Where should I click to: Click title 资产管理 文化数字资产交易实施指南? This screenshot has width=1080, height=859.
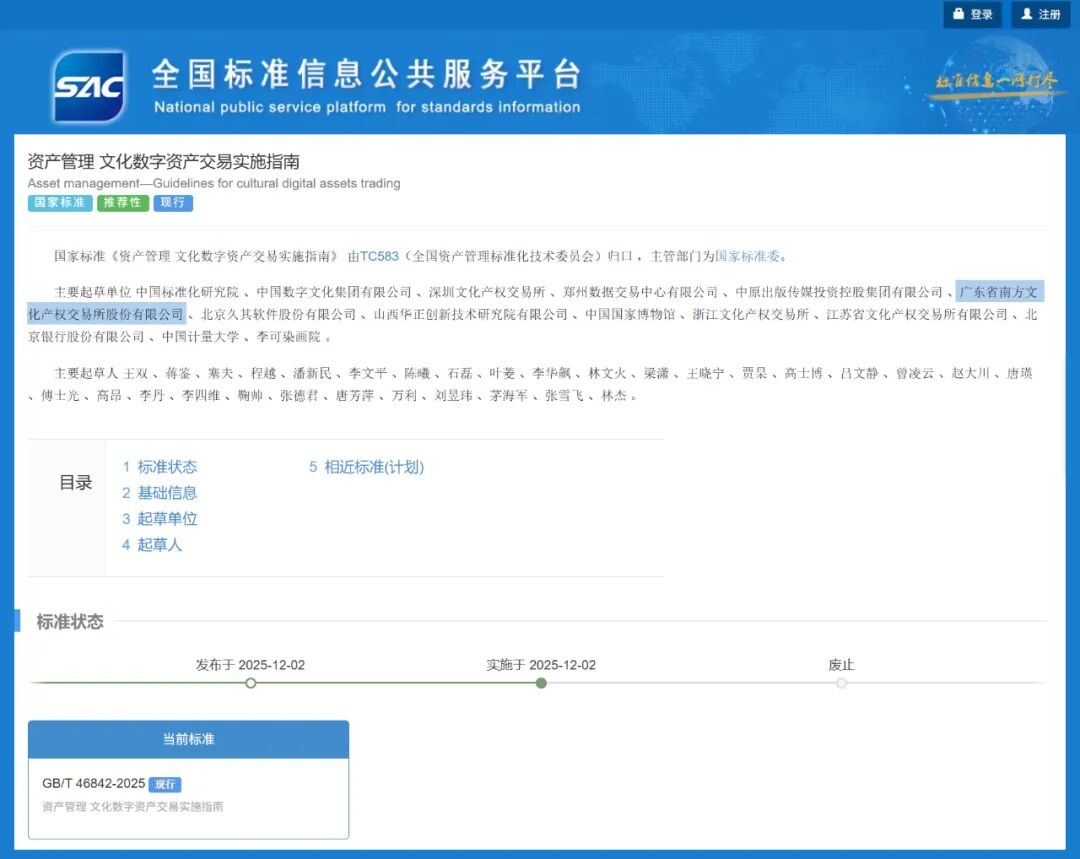(164, 162)
